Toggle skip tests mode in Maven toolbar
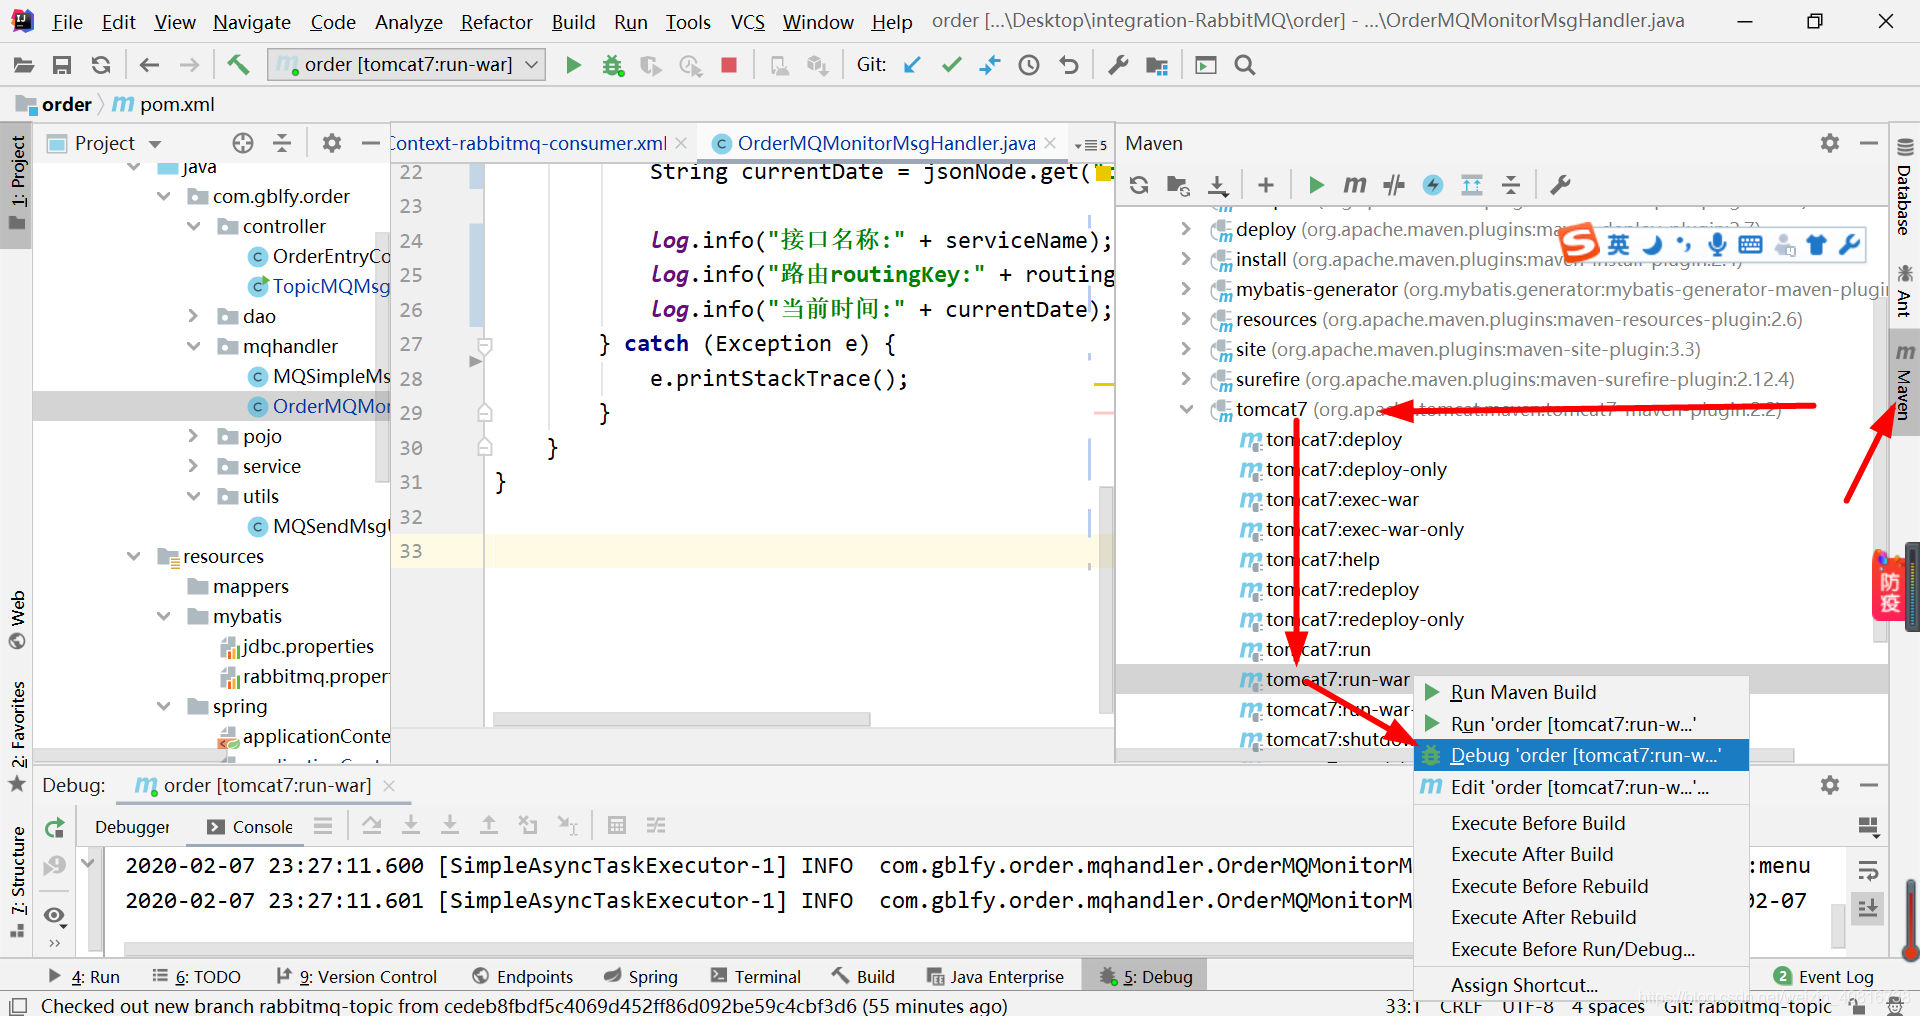Screen dimensions: 1920x1016 click(1433, 185)
